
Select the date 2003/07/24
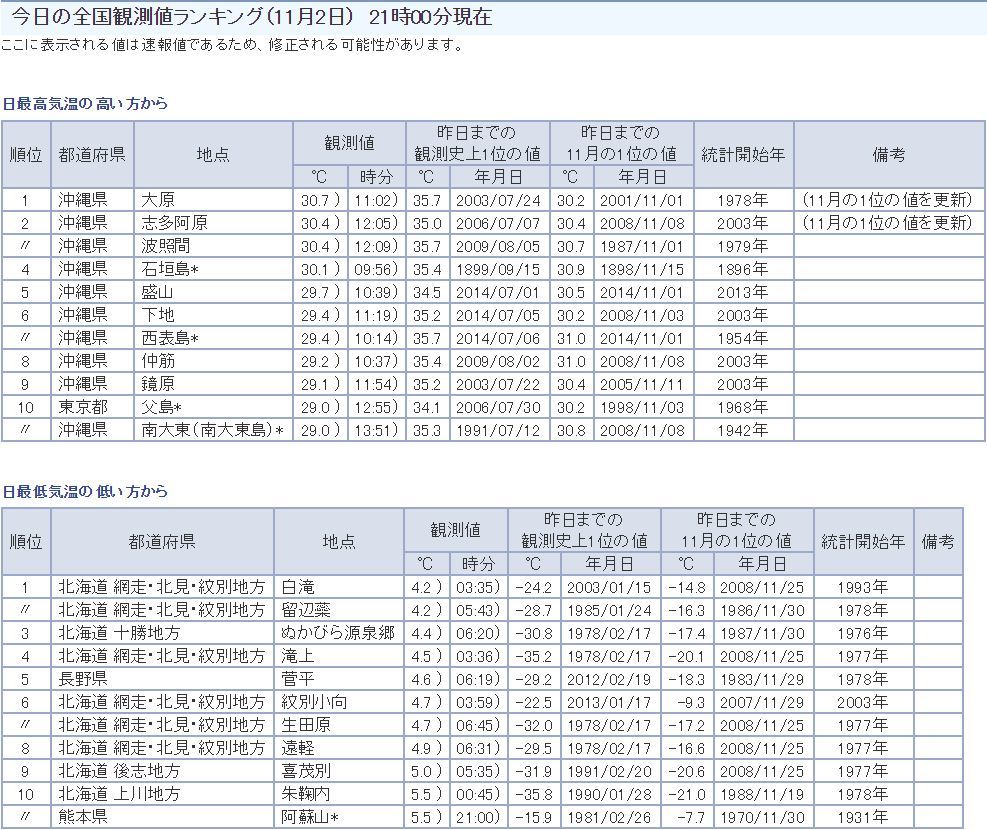pyautogui.click(x=499, y=200)
